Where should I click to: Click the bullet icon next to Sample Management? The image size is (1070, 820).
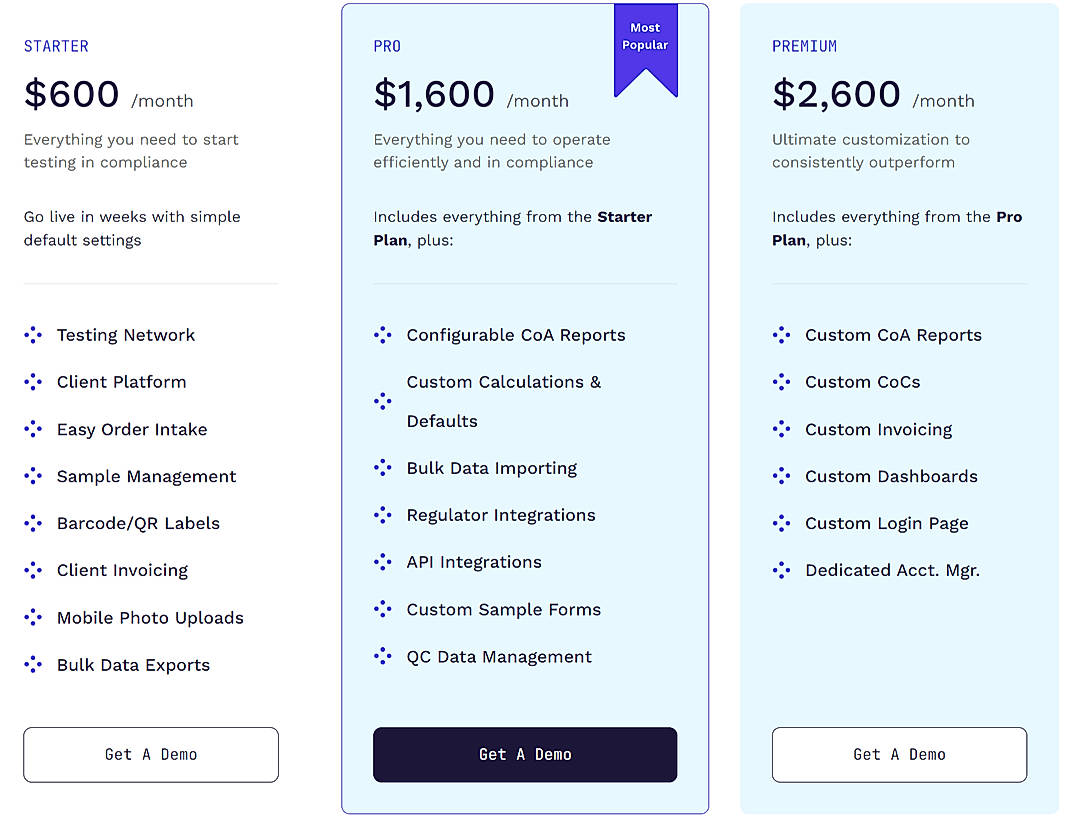click(x=32, y=476)
